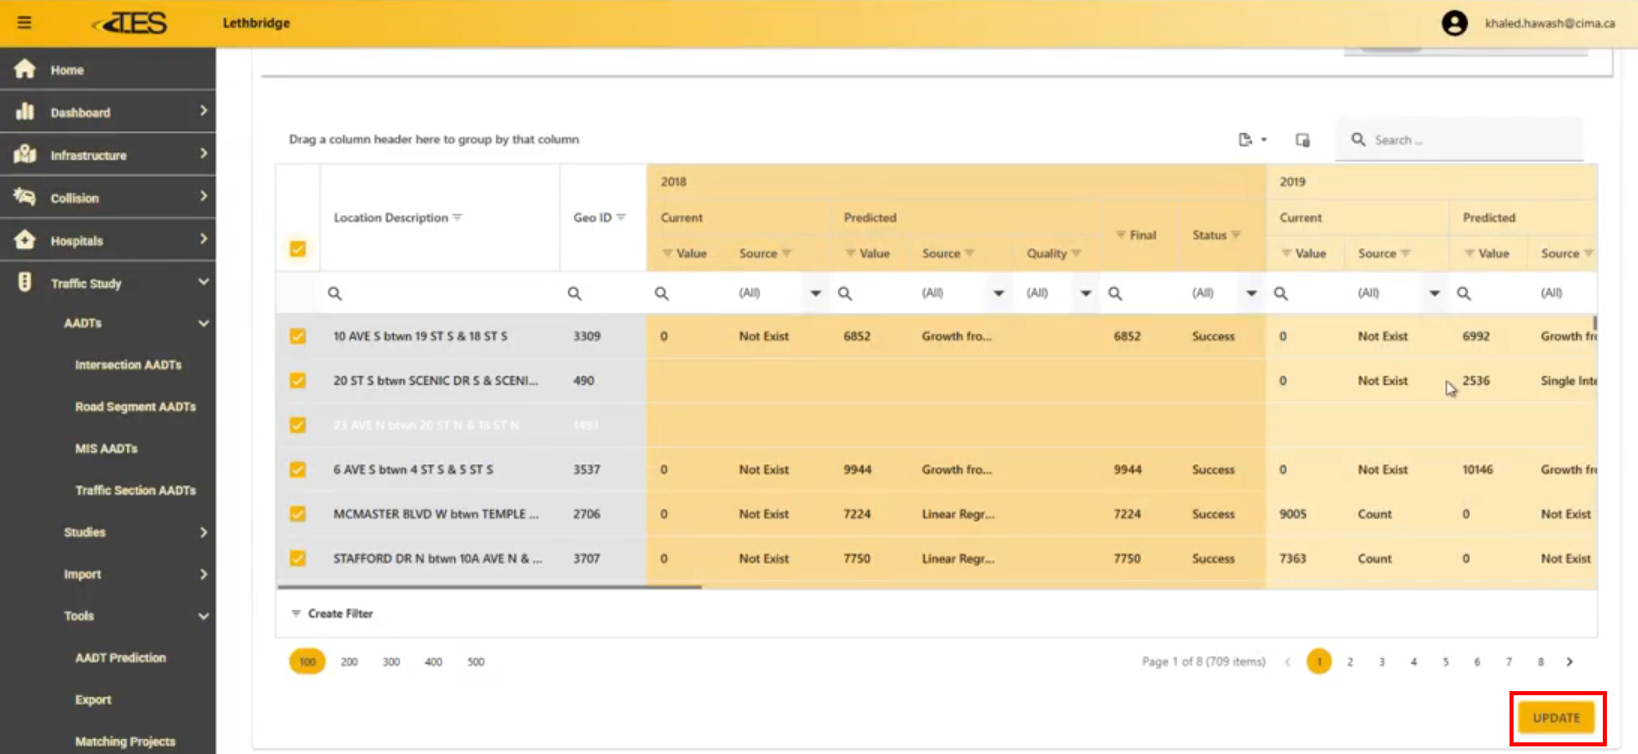Viewport: 1638px width, 754px height.
Task: Toggle the select-all header checkbox
Action: [x=298, y=249]
